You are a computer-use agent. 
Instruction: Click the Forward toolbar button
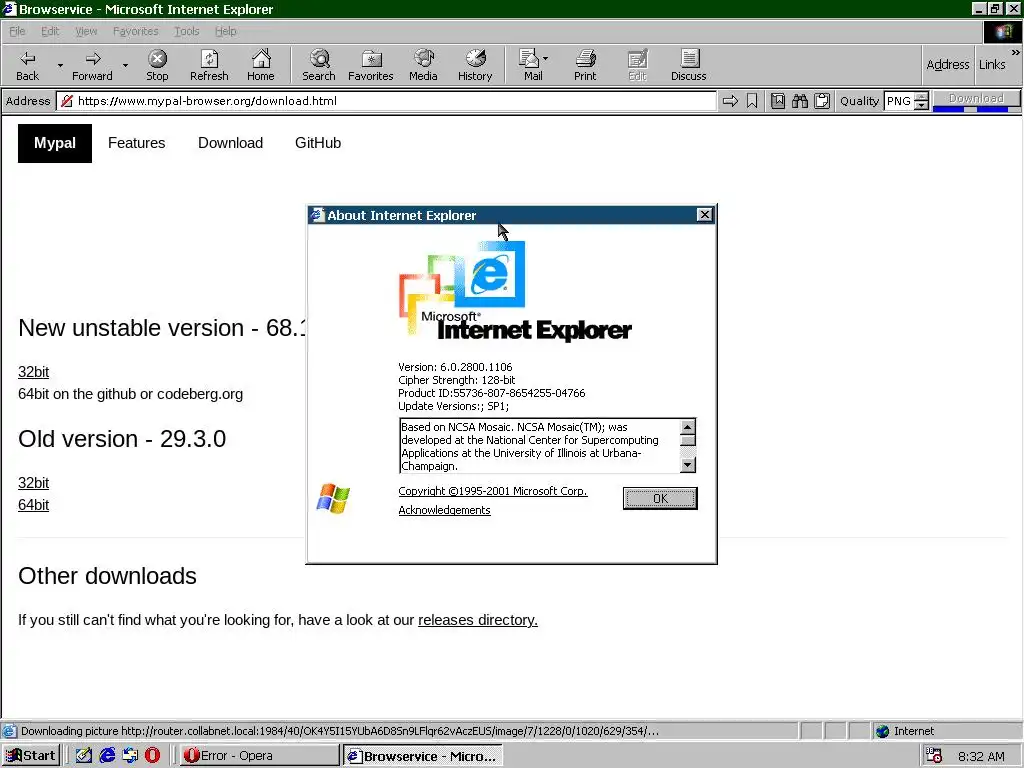(x=92, y=65)
